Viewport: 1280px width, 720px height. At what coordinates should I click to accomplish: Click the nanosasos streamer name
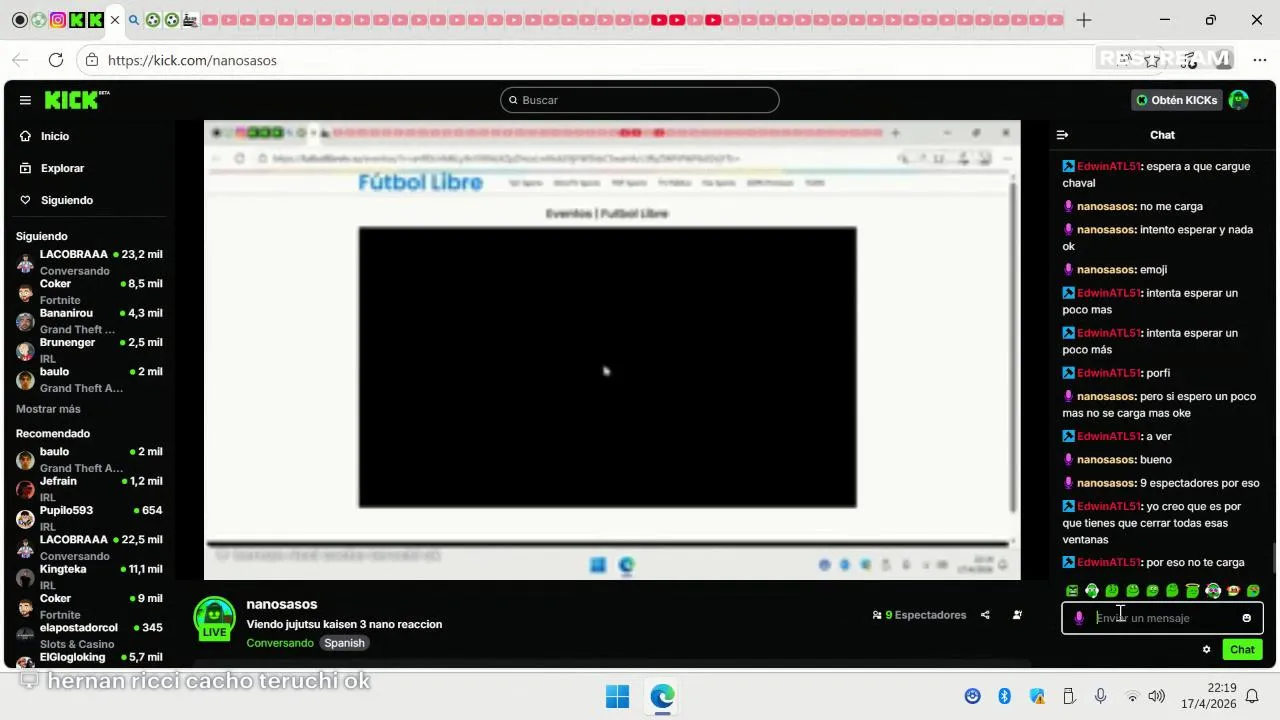(x=282, y=604)
